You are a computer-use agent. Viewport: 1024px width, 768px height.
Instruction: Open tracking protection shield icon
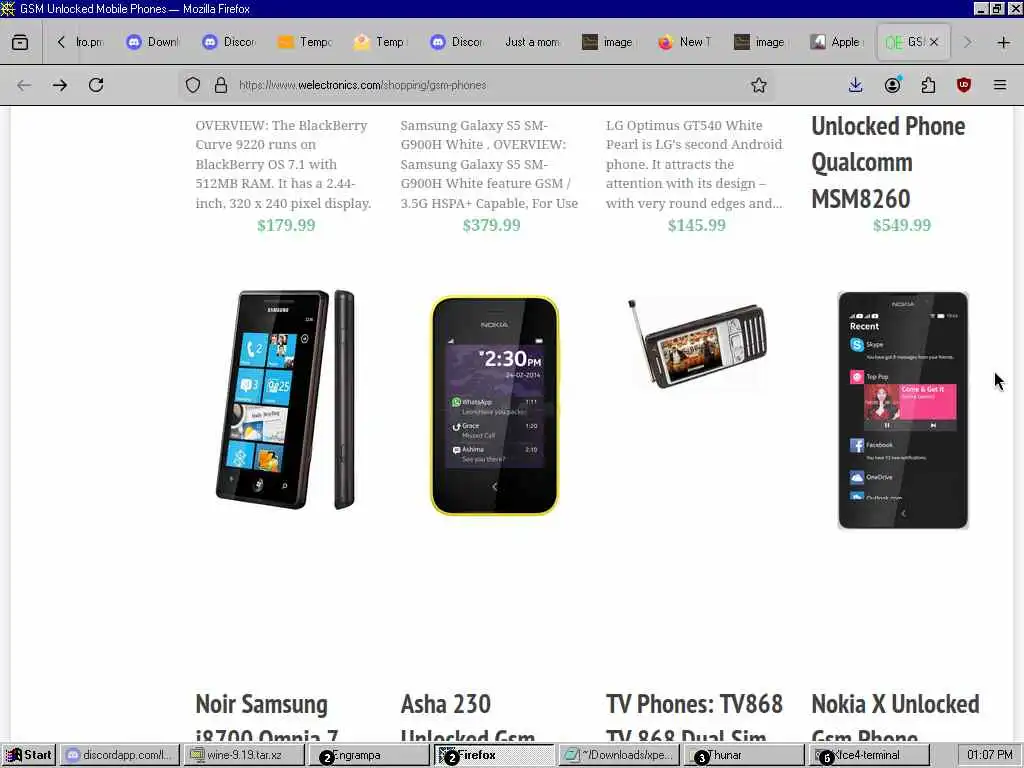coord(193,85)
